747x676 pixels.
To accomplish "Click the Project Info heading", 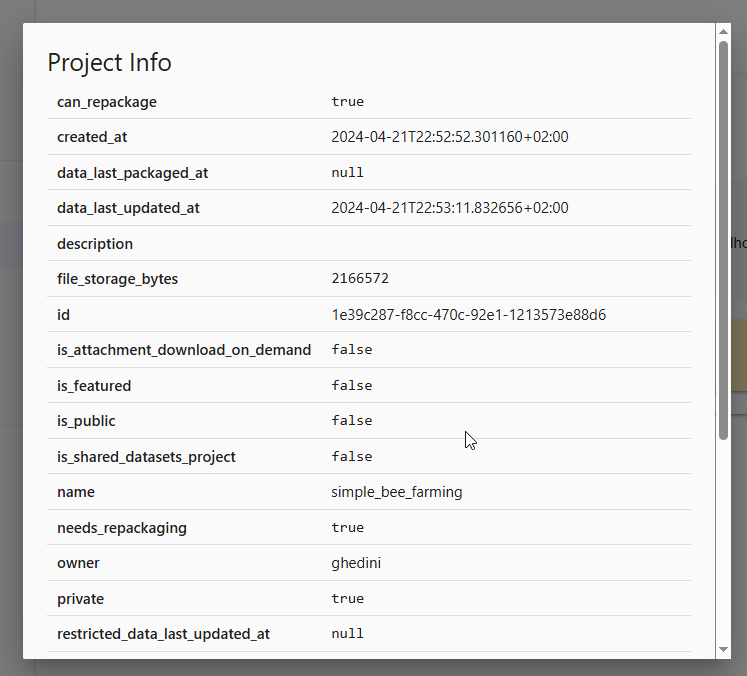I will click(x=110, y=62).
